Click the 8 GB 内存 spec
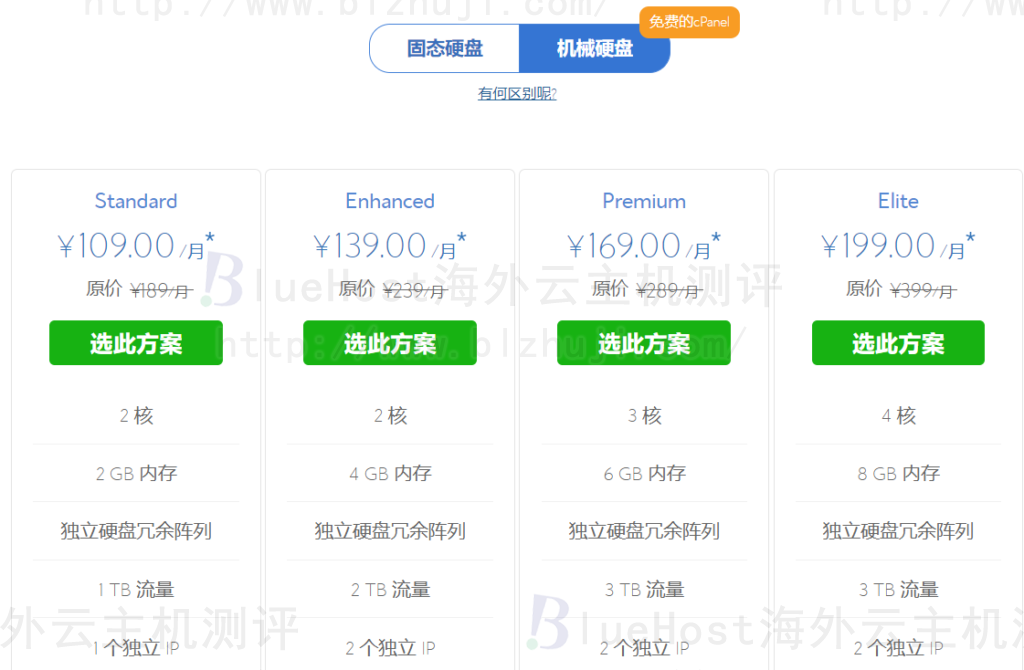 pos(898,473)
